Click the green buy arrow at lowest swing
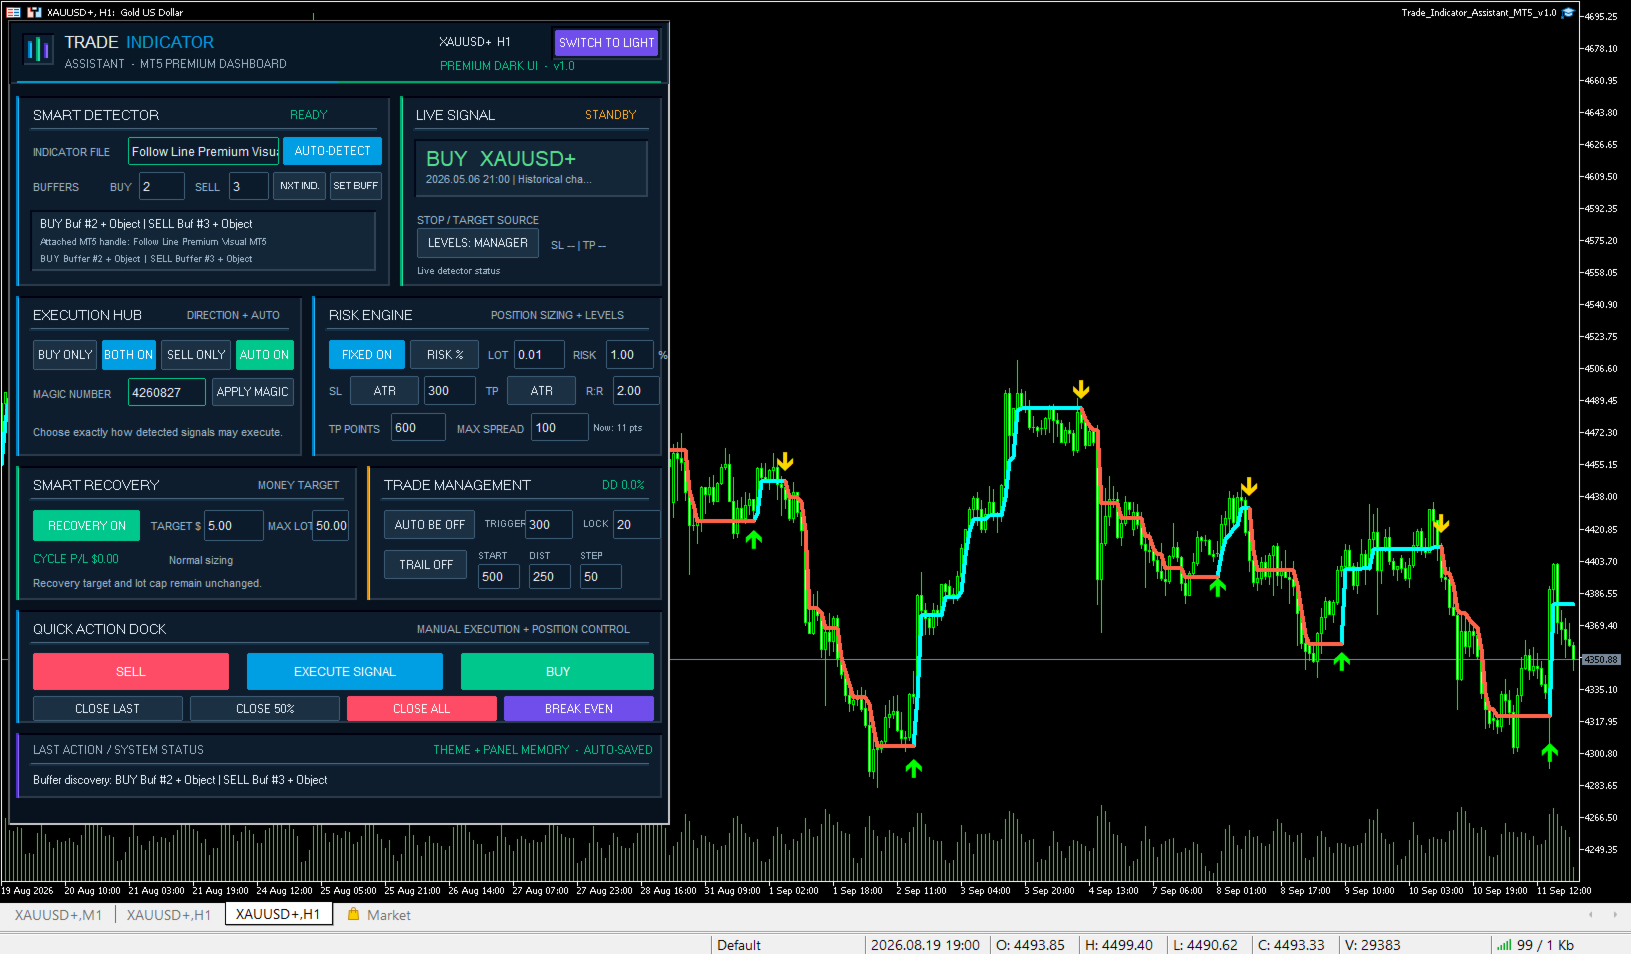1631x954 pixels. (913, 768)
